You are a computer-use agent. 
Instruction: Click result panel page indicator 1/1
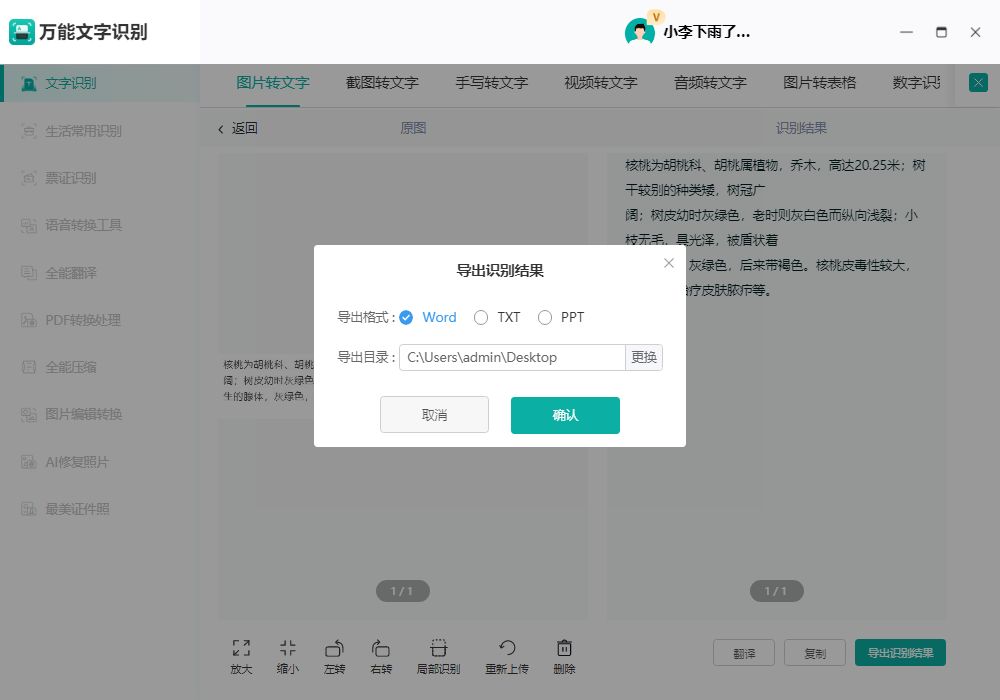(x=776, y=591)
